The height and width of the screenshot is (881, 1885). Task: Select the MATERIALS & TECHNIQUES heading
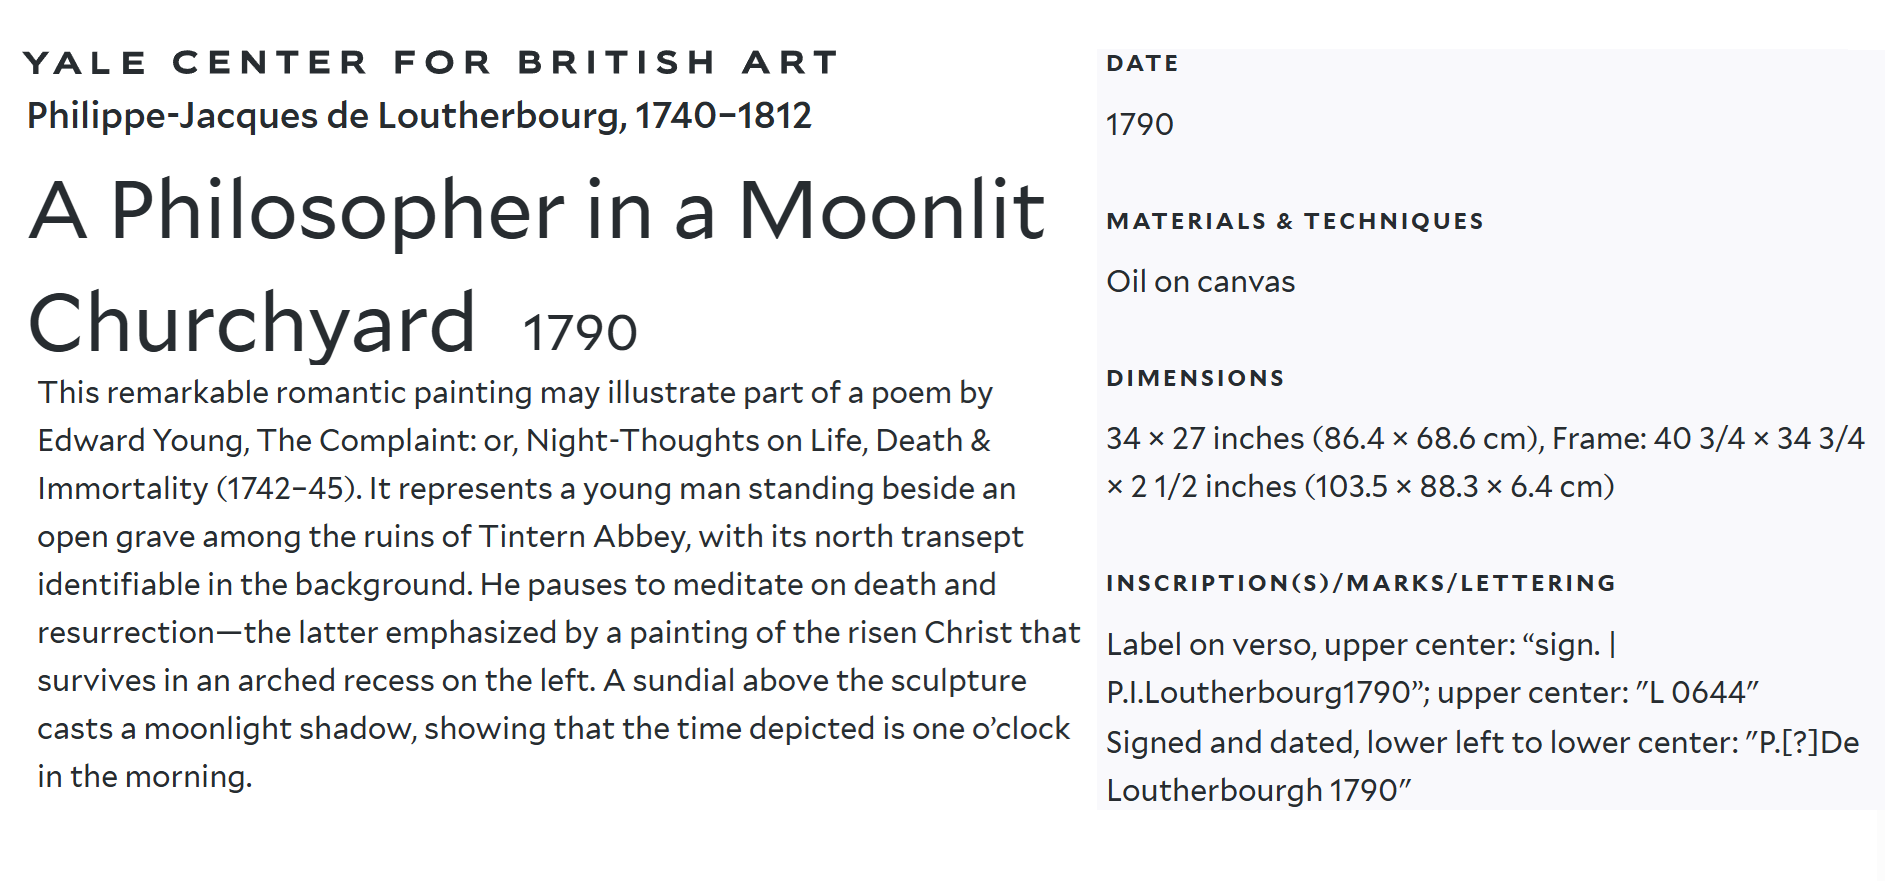[1295, 221]
